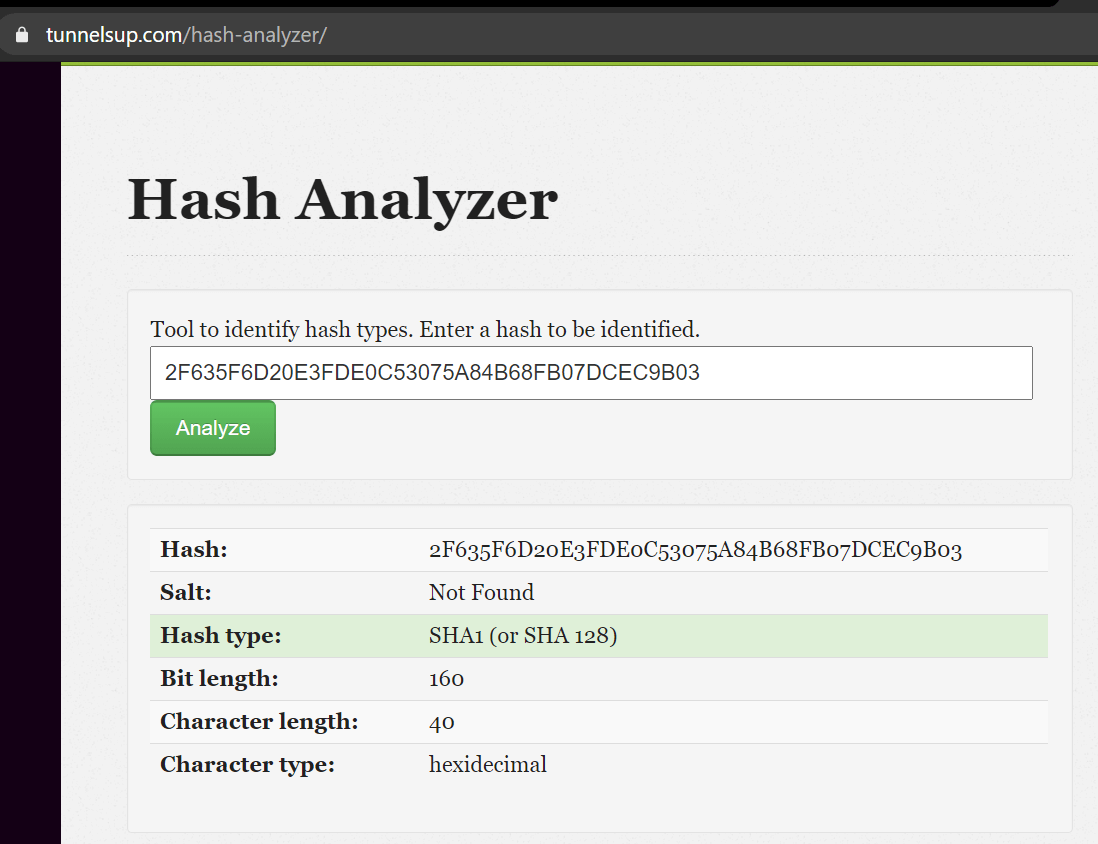1098x844 pixels.
Task: Click the bit length value 160
Action: [446, 679]
